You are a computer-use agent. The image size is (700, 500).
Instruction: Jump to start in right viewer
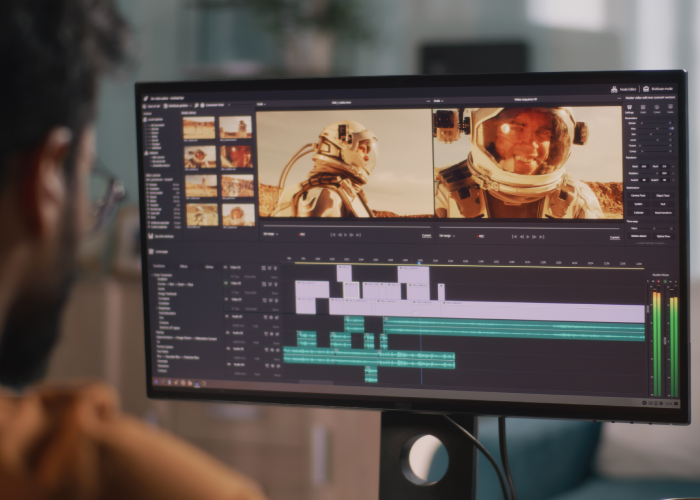click(514, 237)
